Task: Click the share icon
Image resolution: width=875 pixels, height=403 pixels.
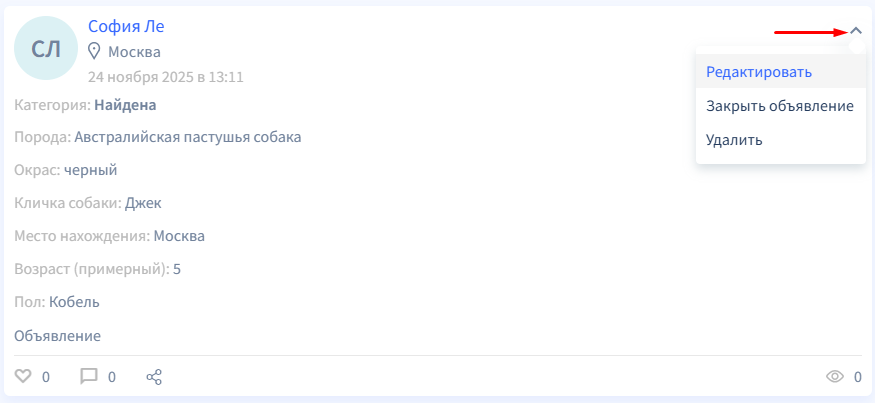Action: 154,377
